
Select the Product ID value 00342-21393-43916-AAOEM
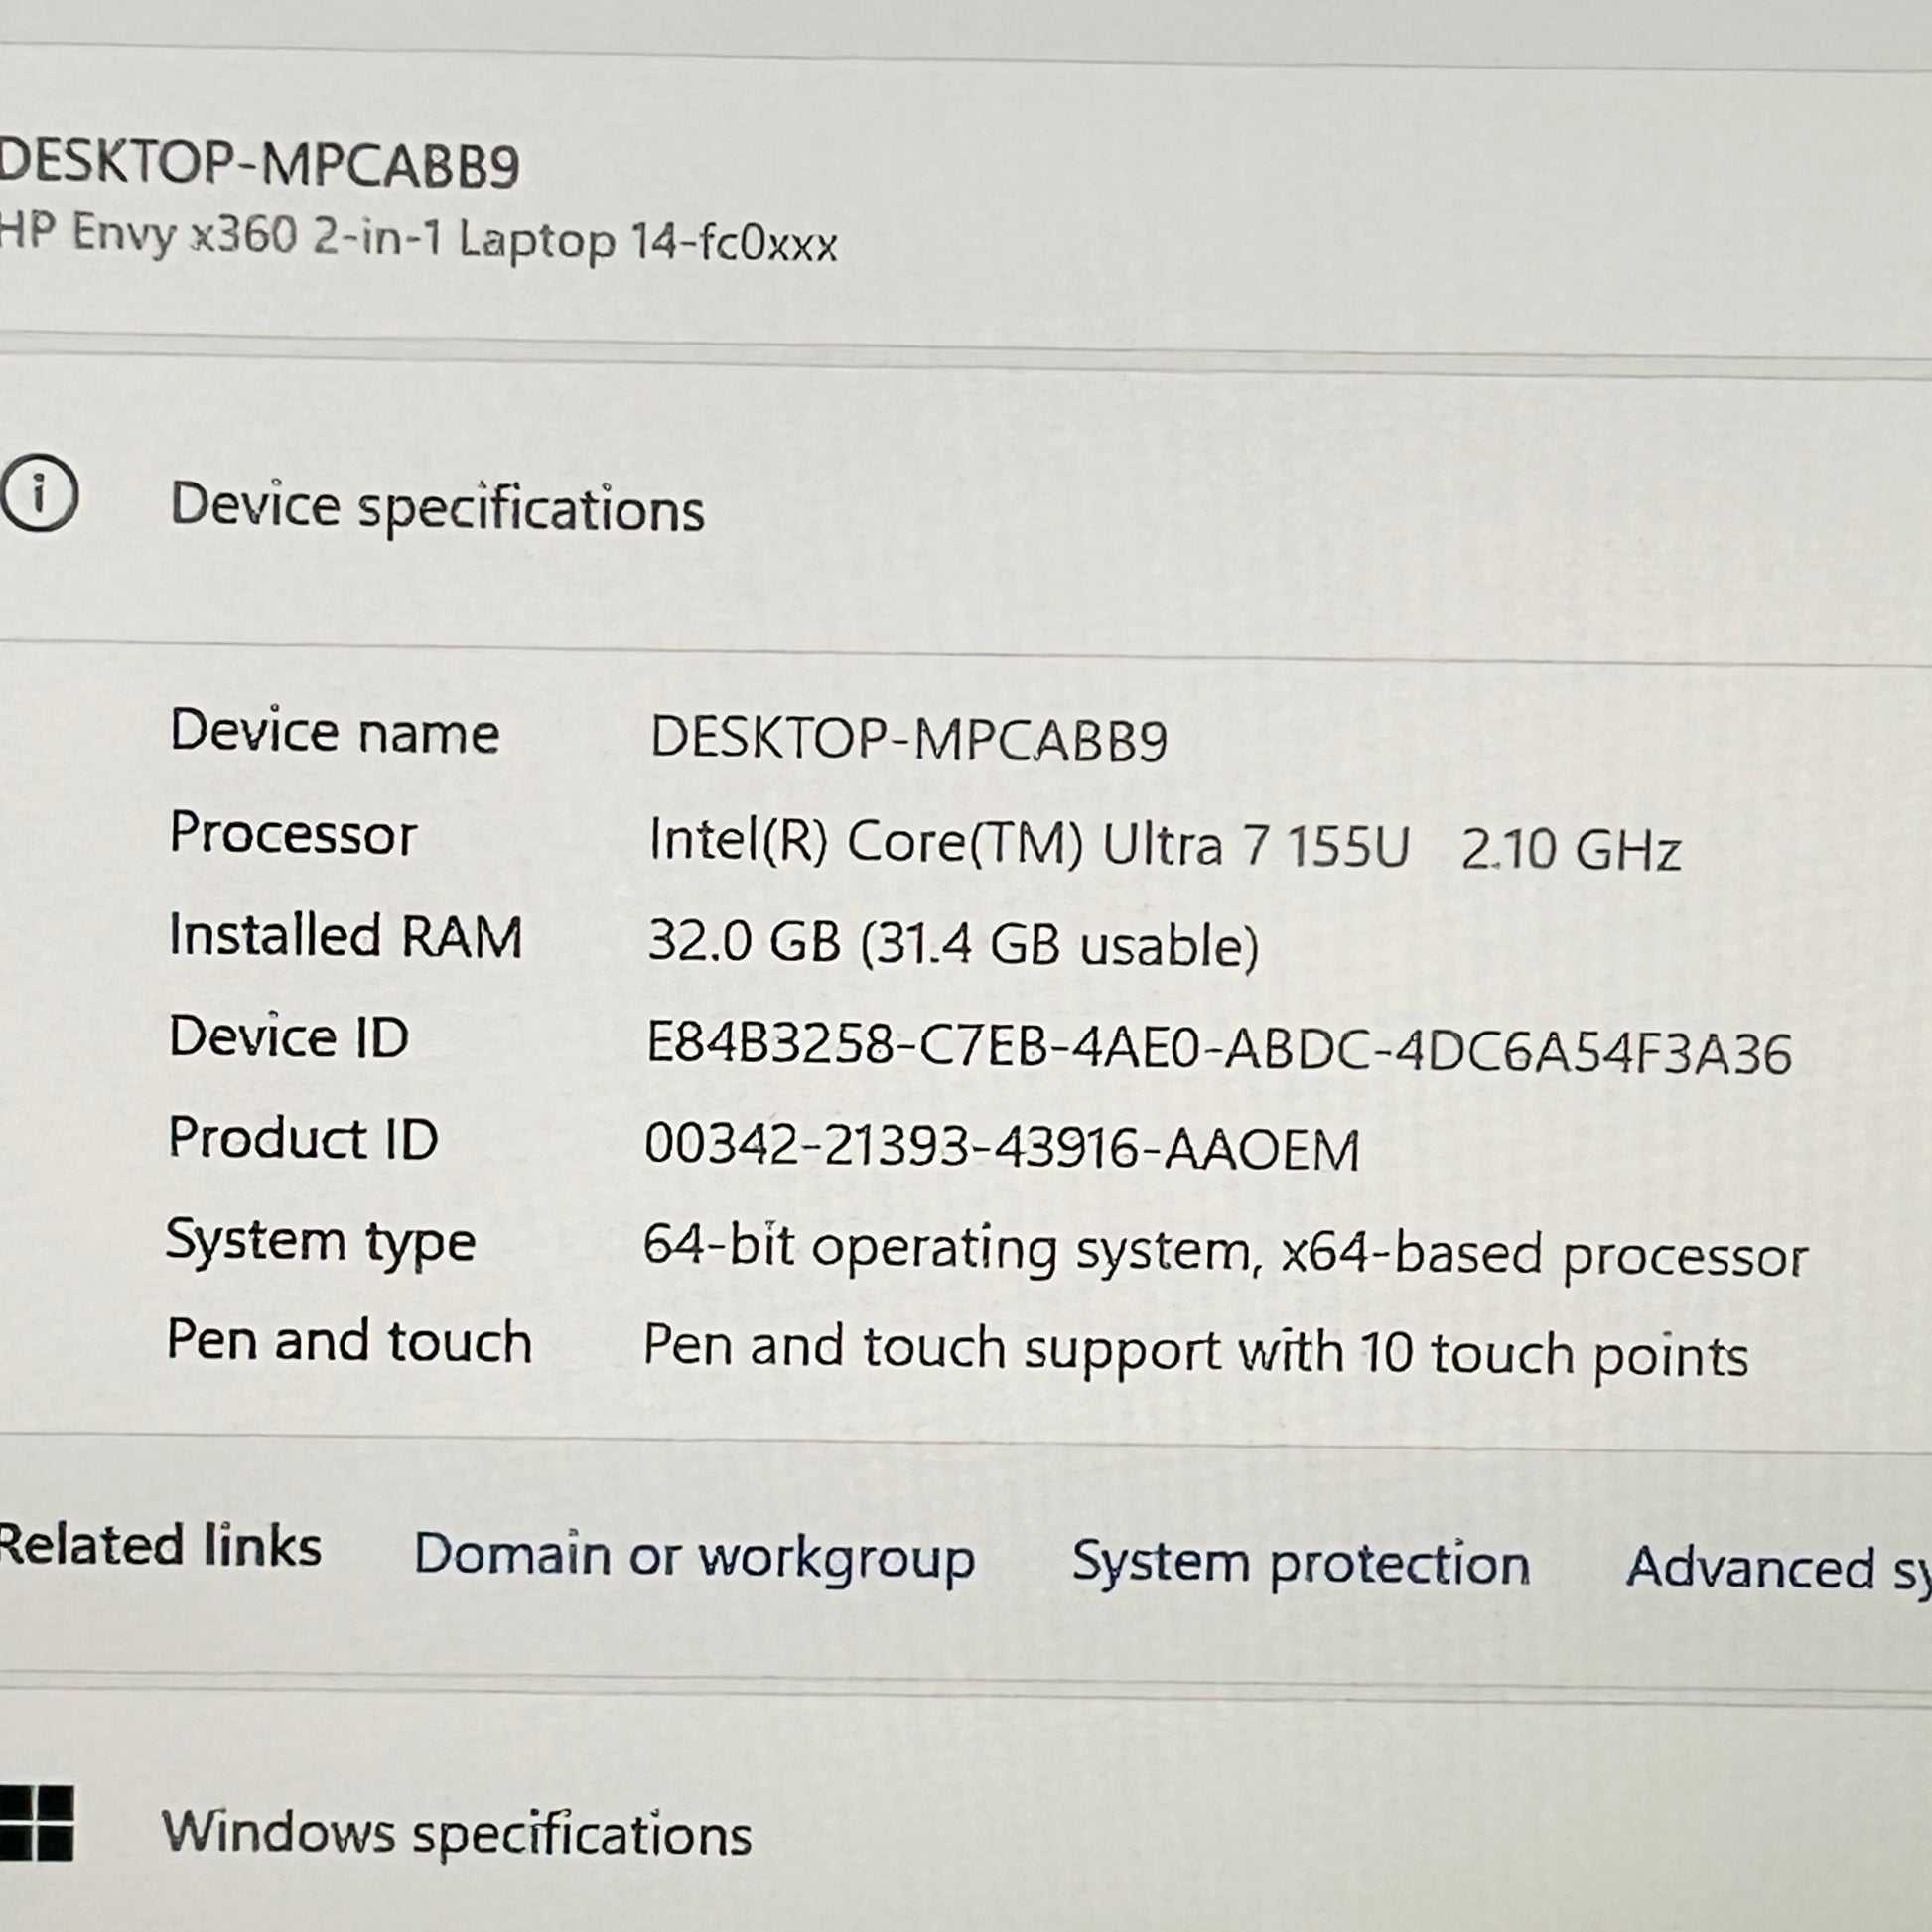(1002, 1148)
